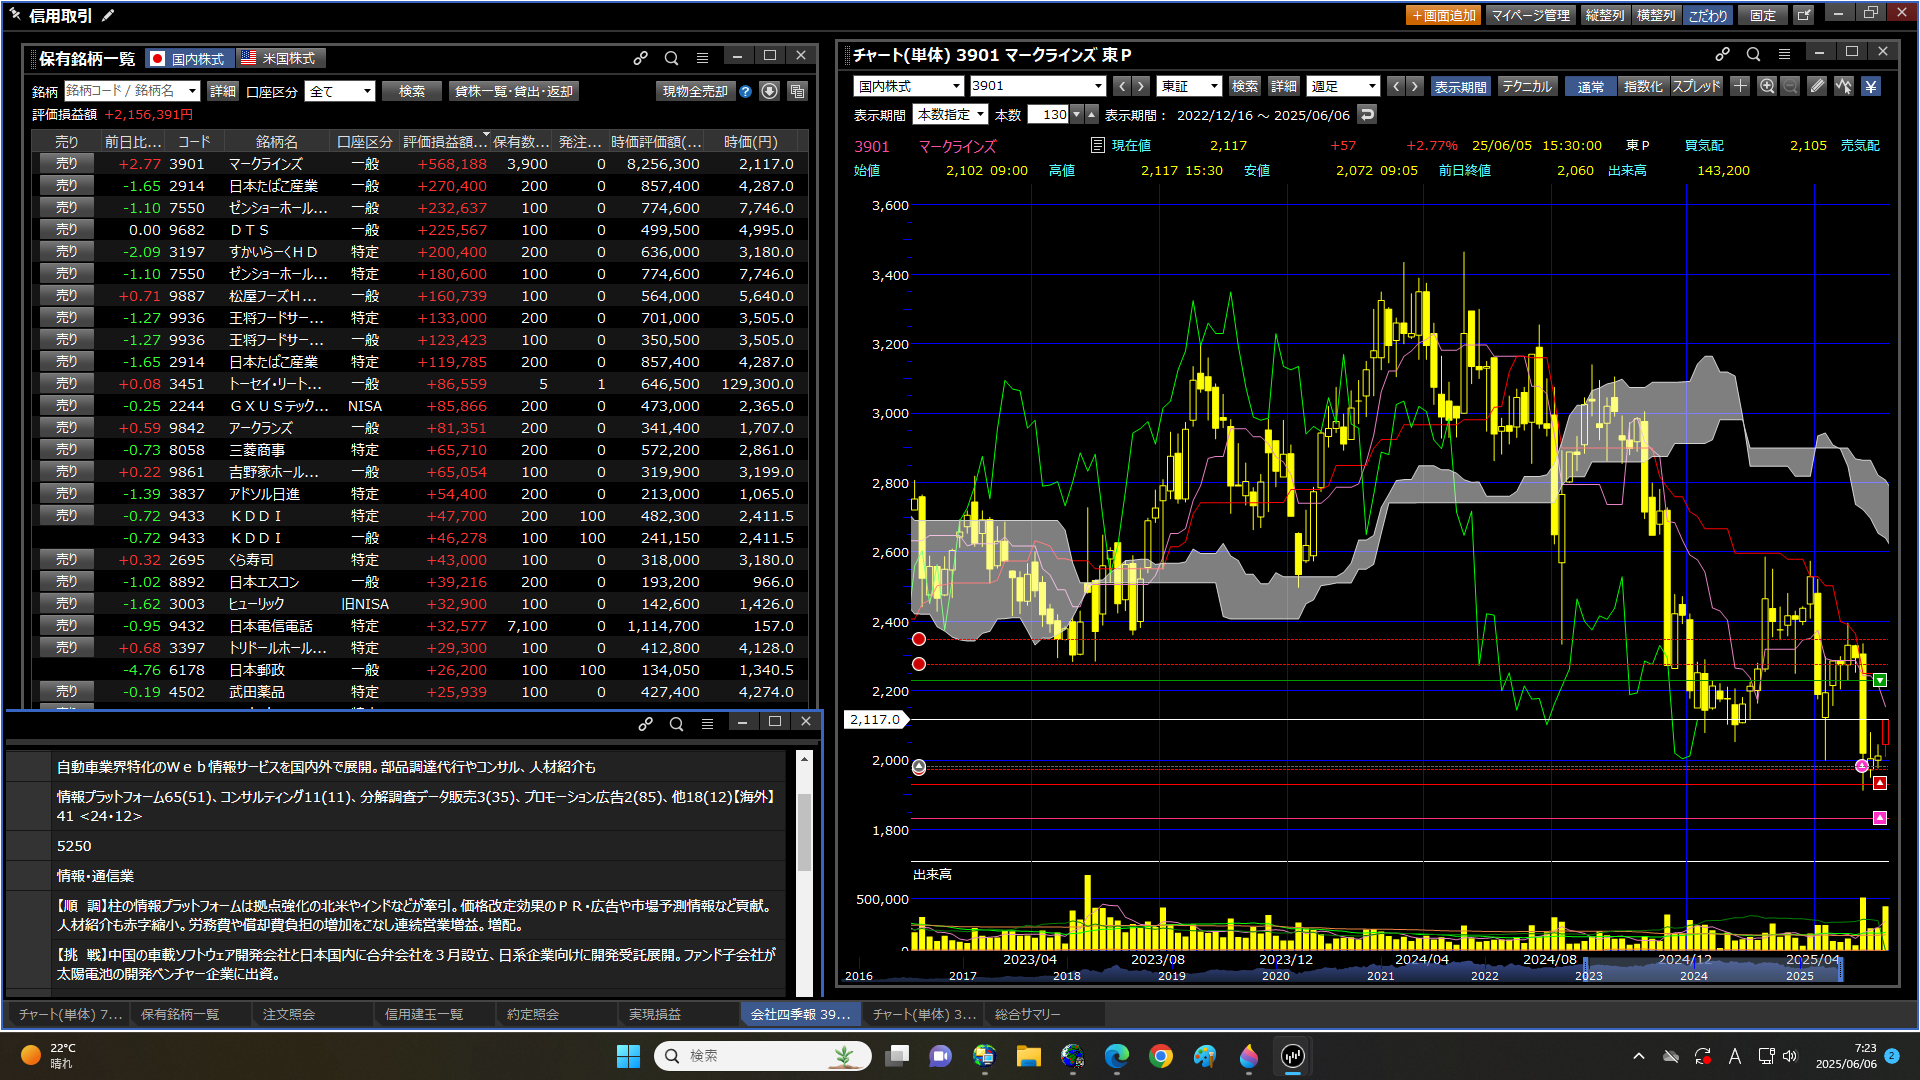This screenshot has height=1080, width=1920.
Task: Open the hamburger menu in the chart panel header
Action: coord(1784,54)
